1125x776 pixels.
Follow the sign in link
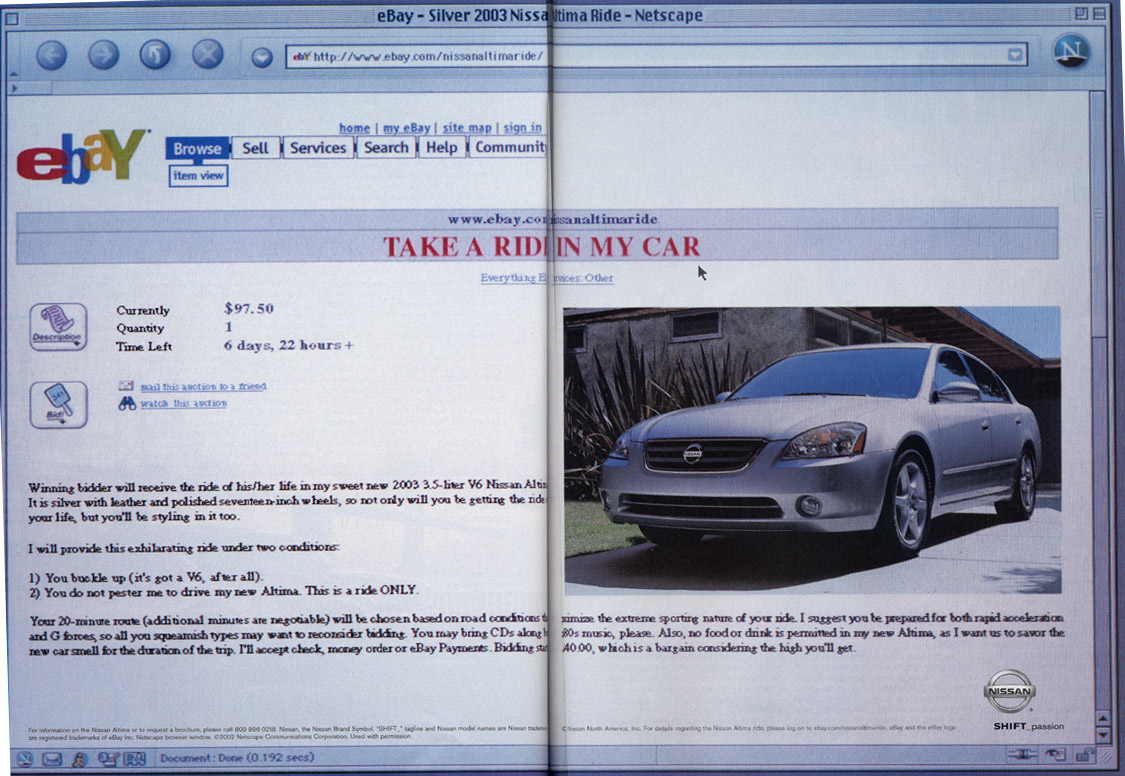(522, 127)
